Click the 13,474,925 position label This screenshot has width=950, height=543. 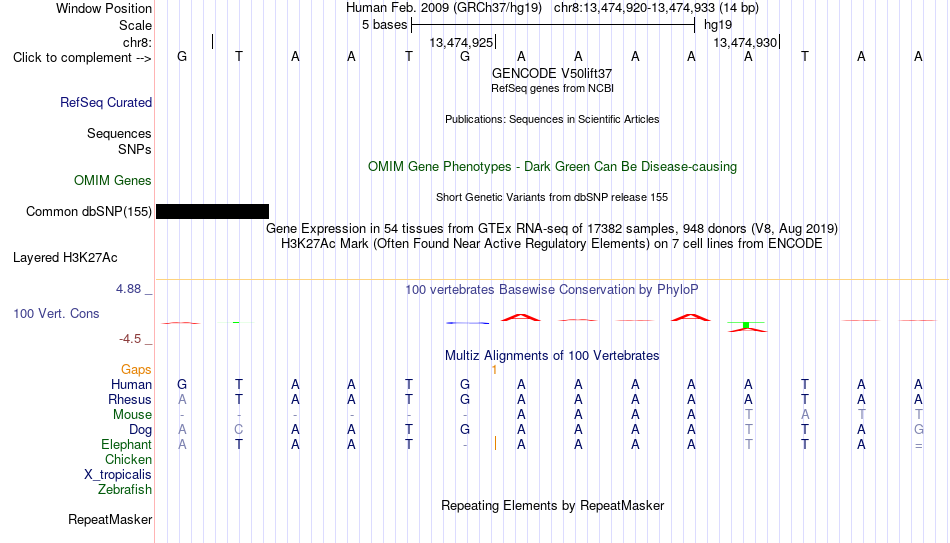461,42
